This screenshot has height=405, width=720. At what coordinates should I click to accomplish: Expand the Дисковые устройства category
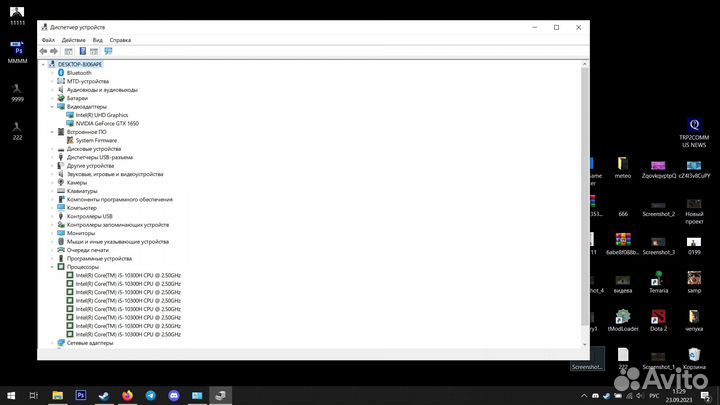52,149
